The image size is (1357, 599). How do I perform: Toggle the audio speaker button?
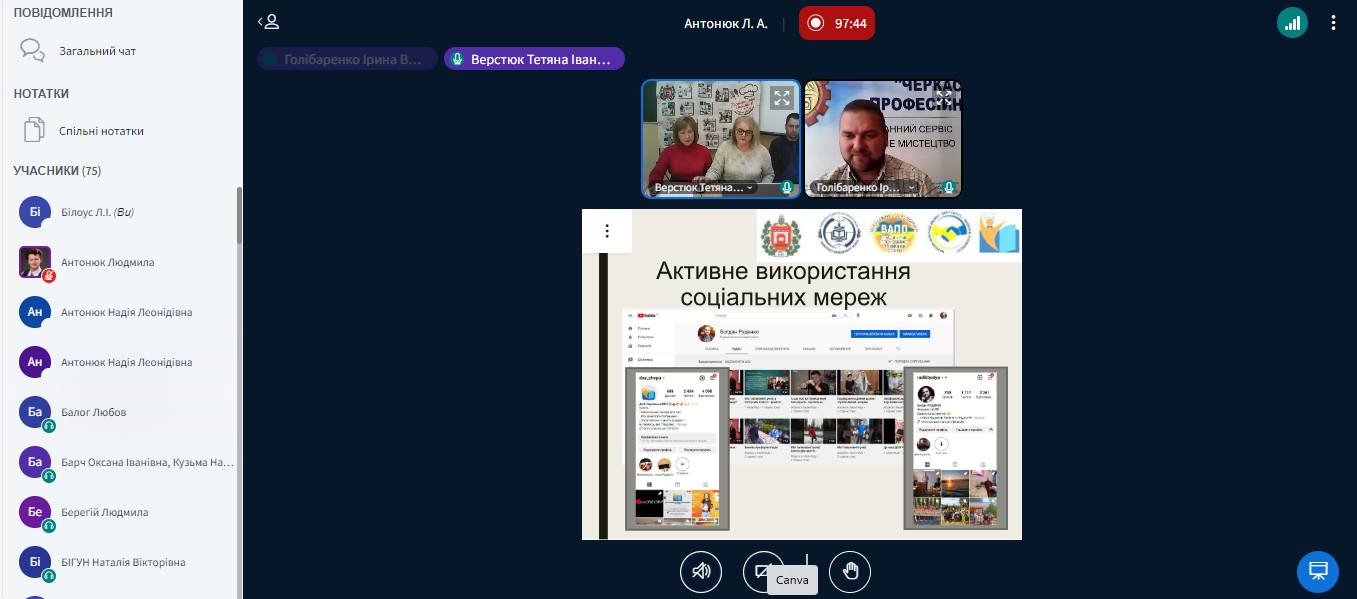click(701, 572)
